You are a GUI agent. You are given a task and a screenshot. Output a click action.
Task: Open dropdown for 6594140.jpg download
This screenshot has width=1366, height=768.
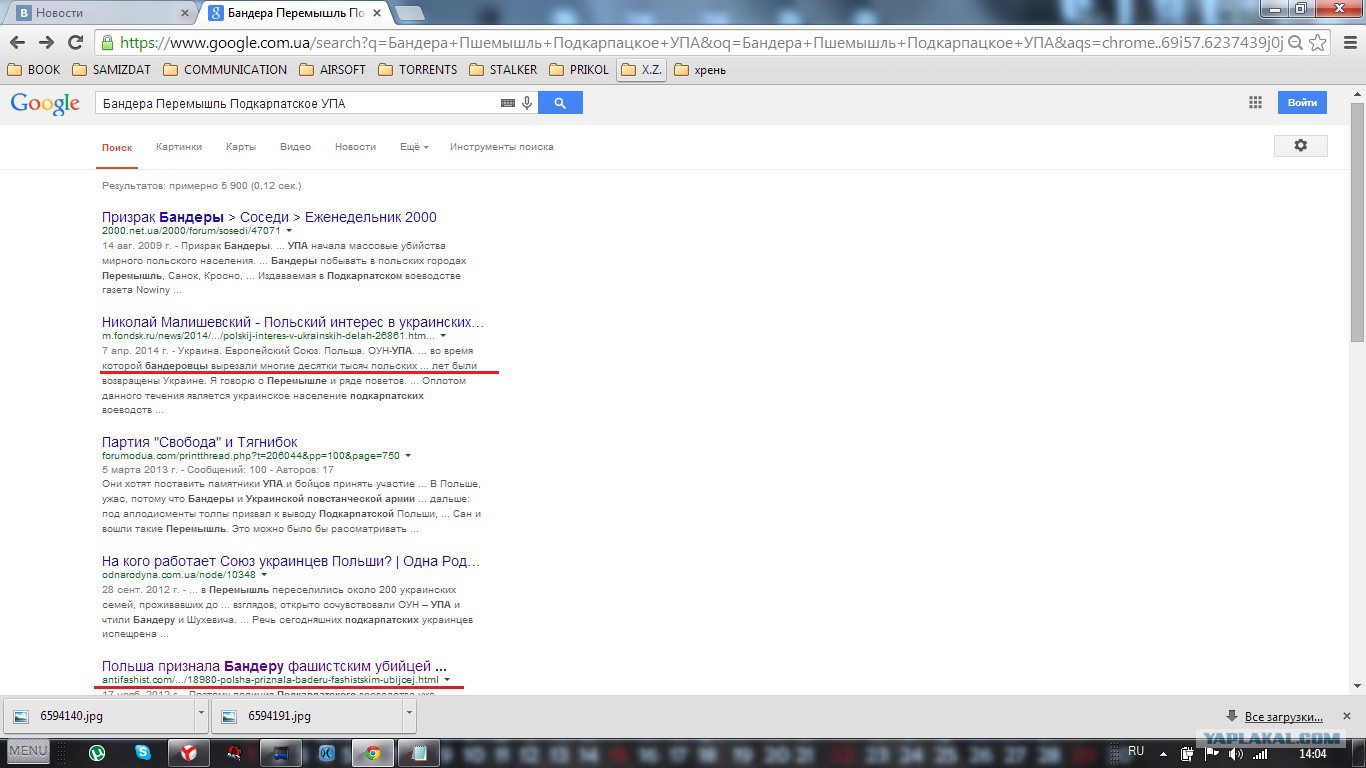click(x=201, y=716)
